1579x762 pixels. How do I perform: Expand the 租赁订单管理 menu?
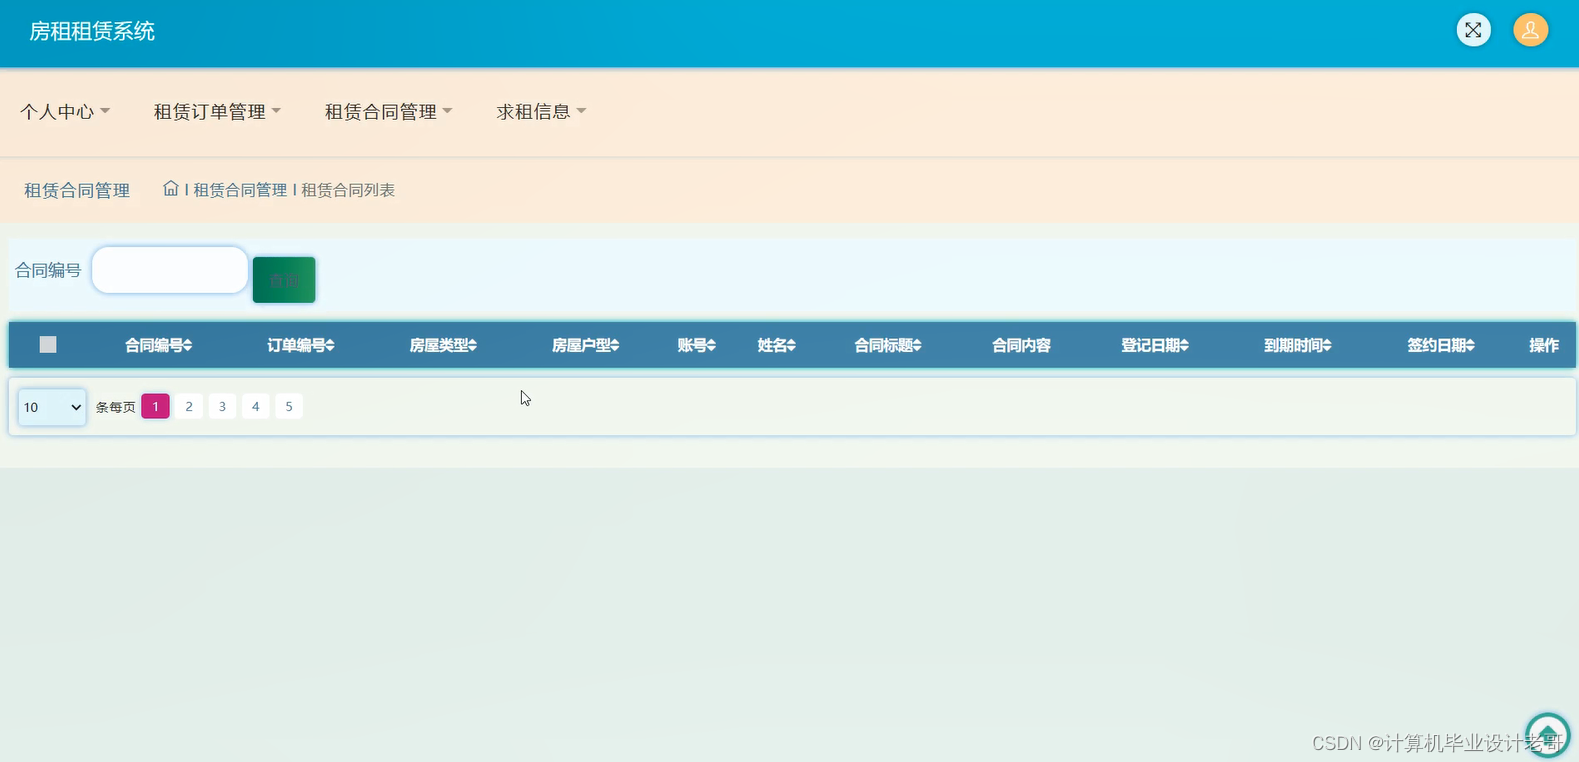(217, 112)
